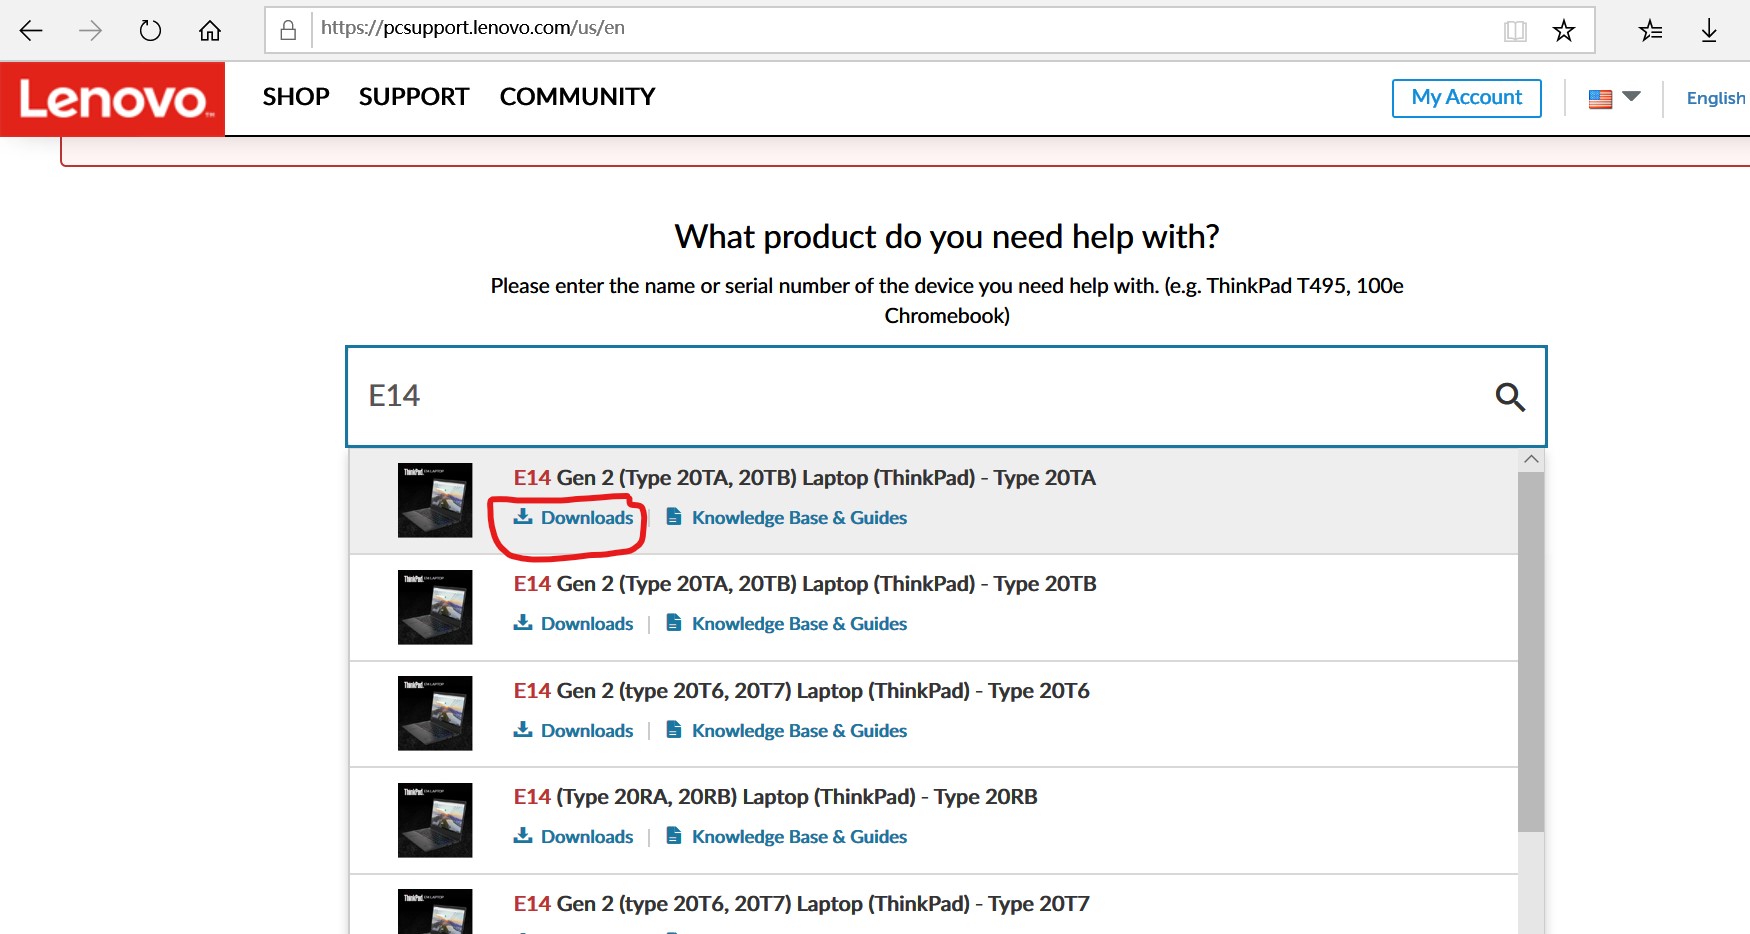Click download icon for Type 20RB
This screenshot has height=934, width=1750.
click(x=523, y=836)
